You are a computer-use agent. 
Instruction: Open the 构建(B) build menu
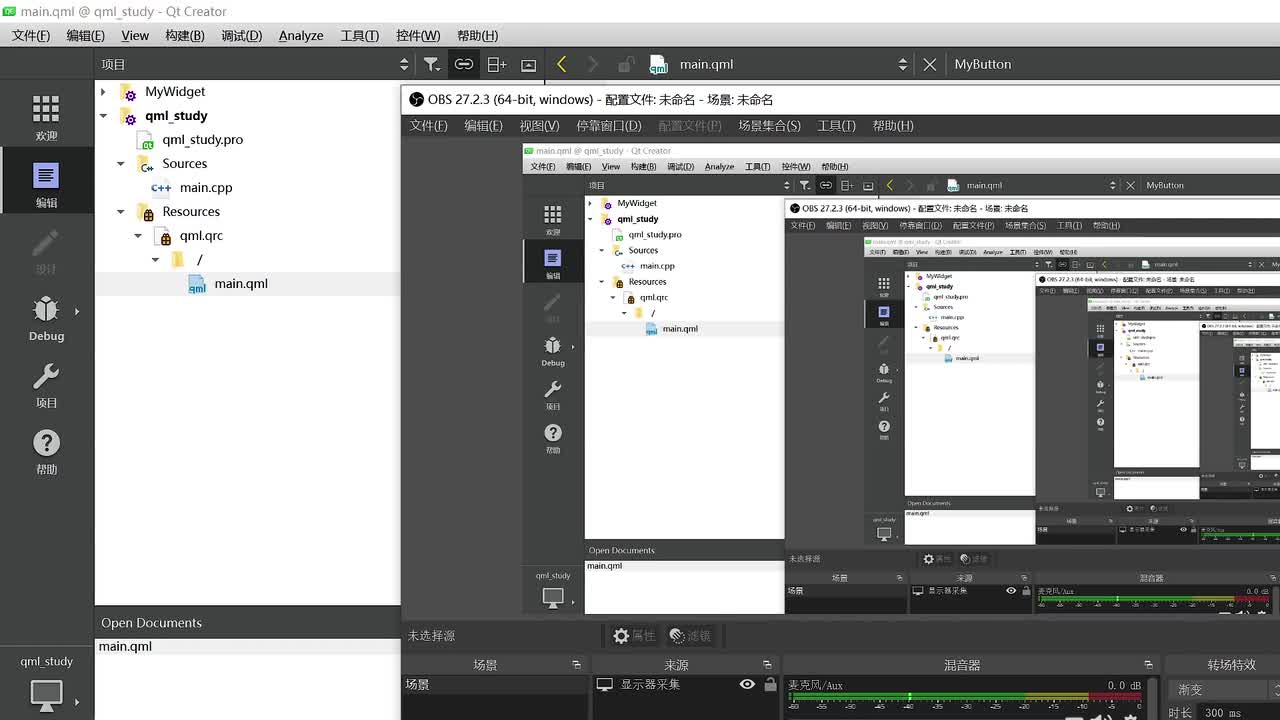point(185,35)
